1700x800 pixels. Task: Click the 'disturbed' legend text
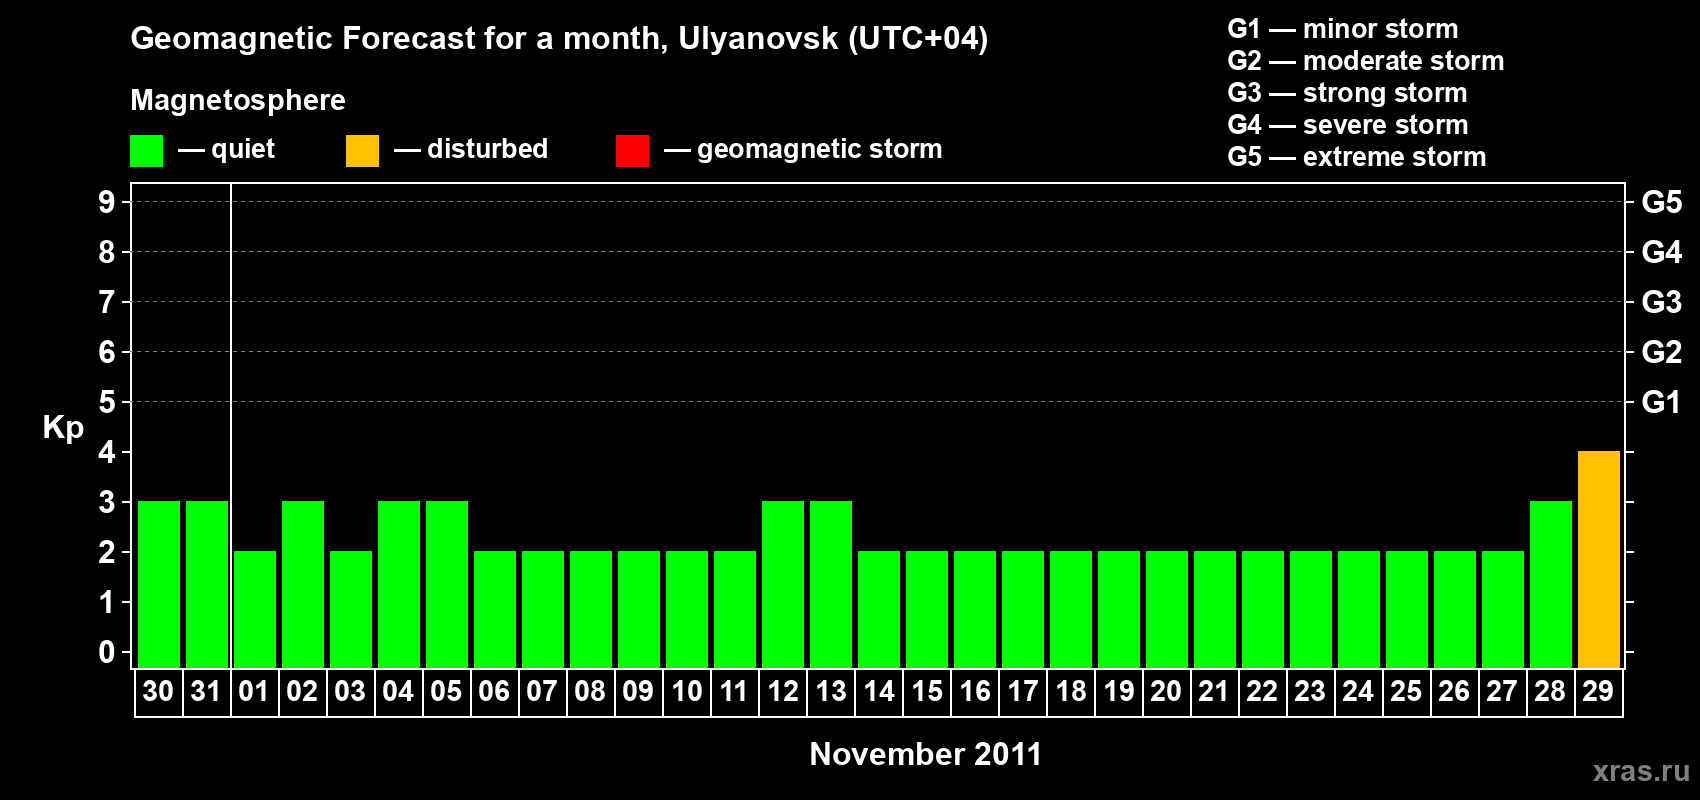(x=488, y=149)
